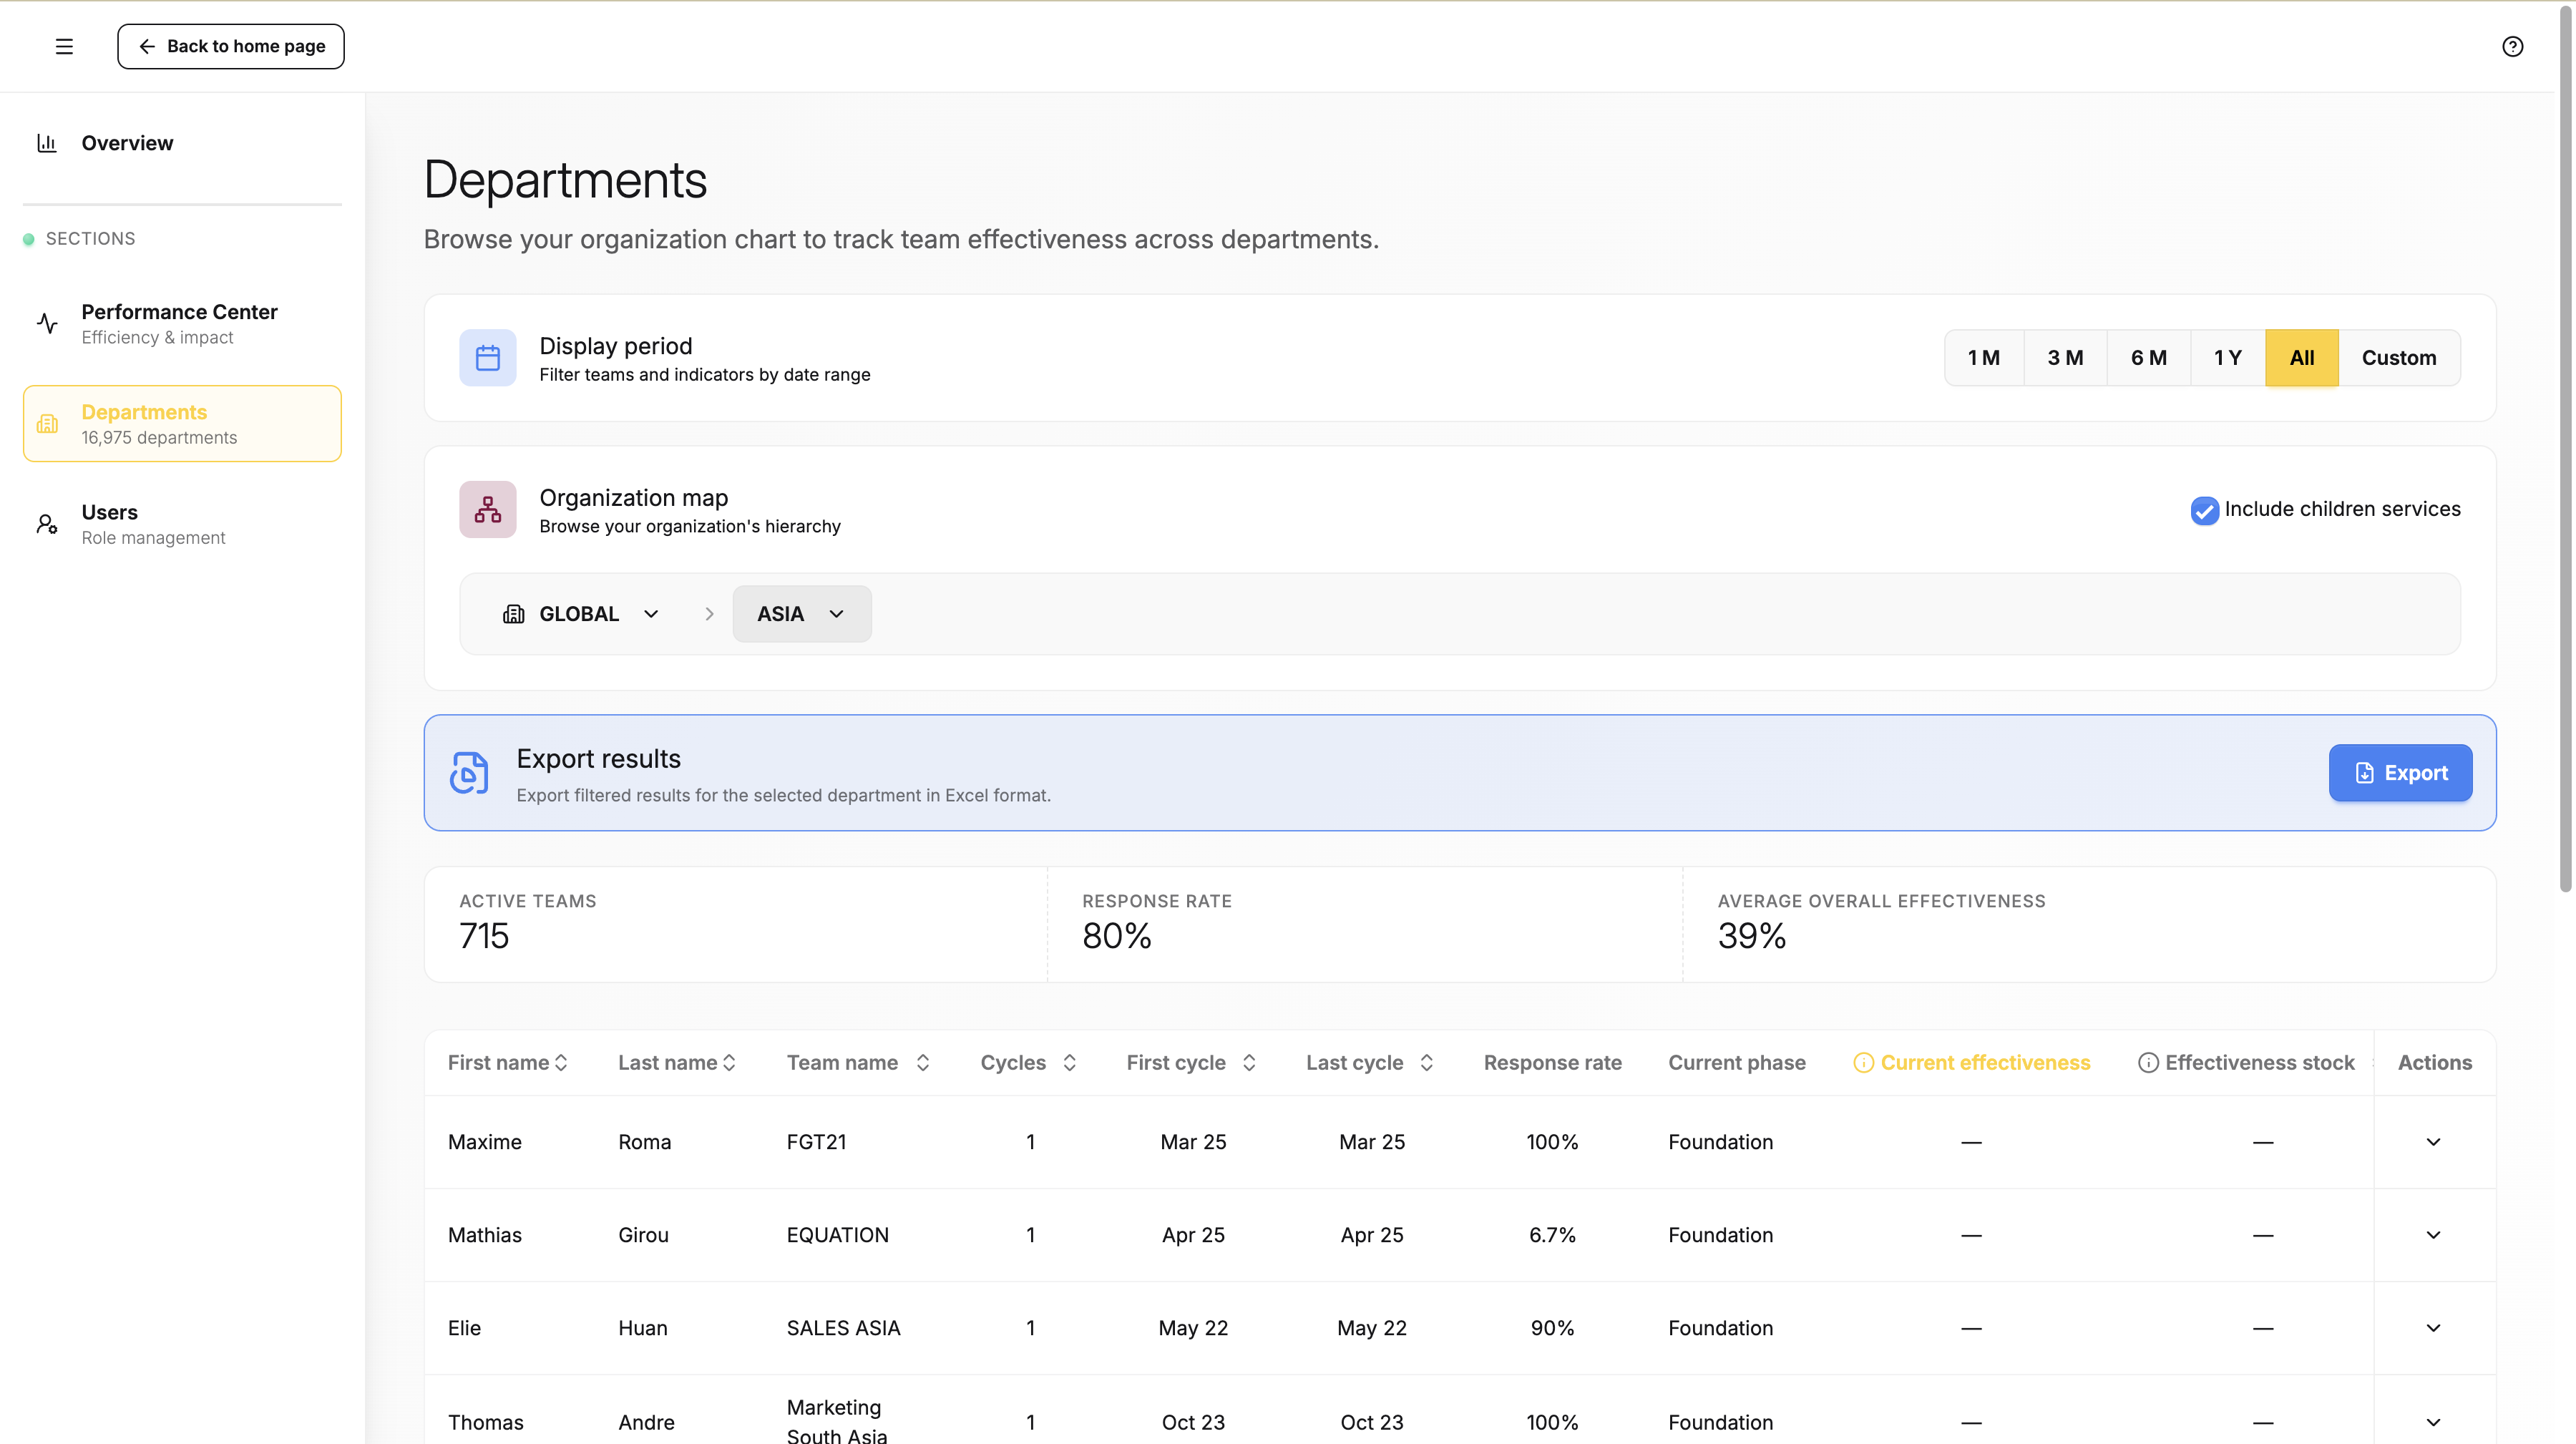
Task: Click the ACTIVE TEAMS 715 value
Action: [484, 936]
